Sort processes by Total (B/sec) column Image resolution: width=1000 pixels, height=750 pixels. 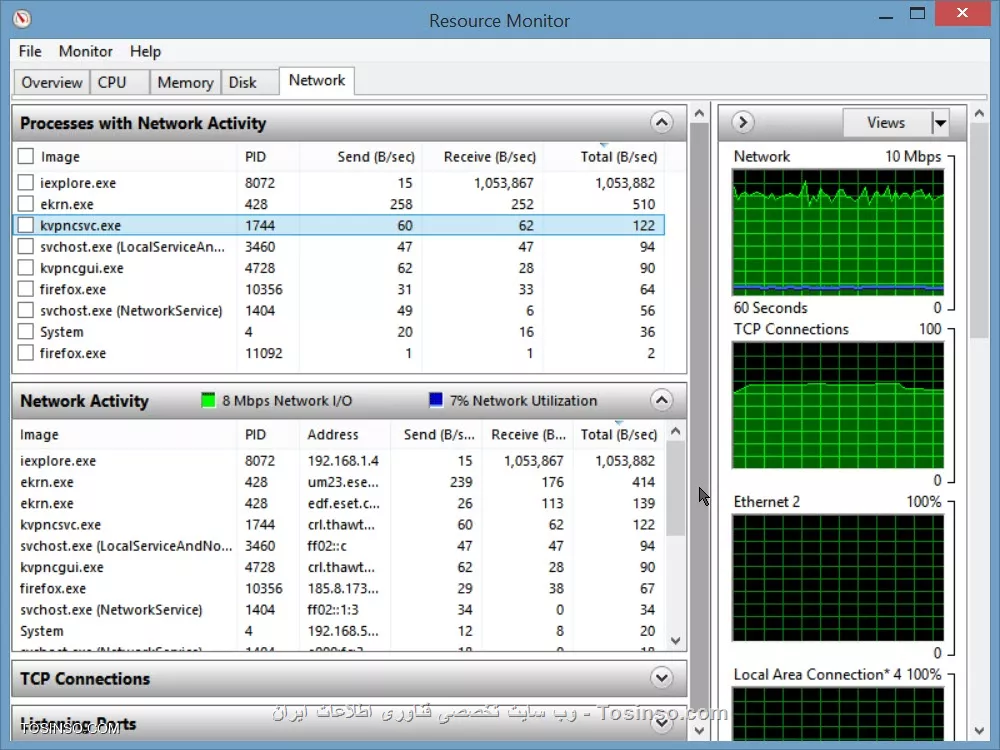coord(604,157)
